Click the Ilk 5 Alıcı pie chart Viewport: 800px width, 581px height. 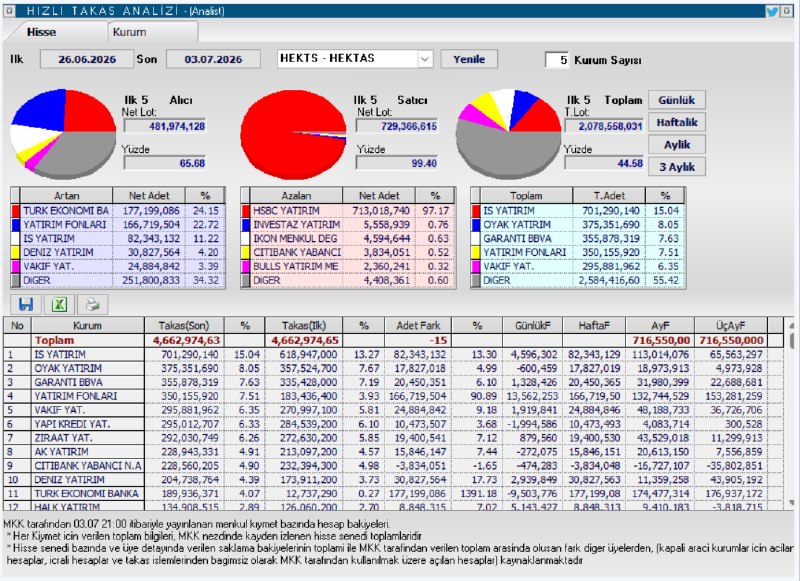(63, 134)
